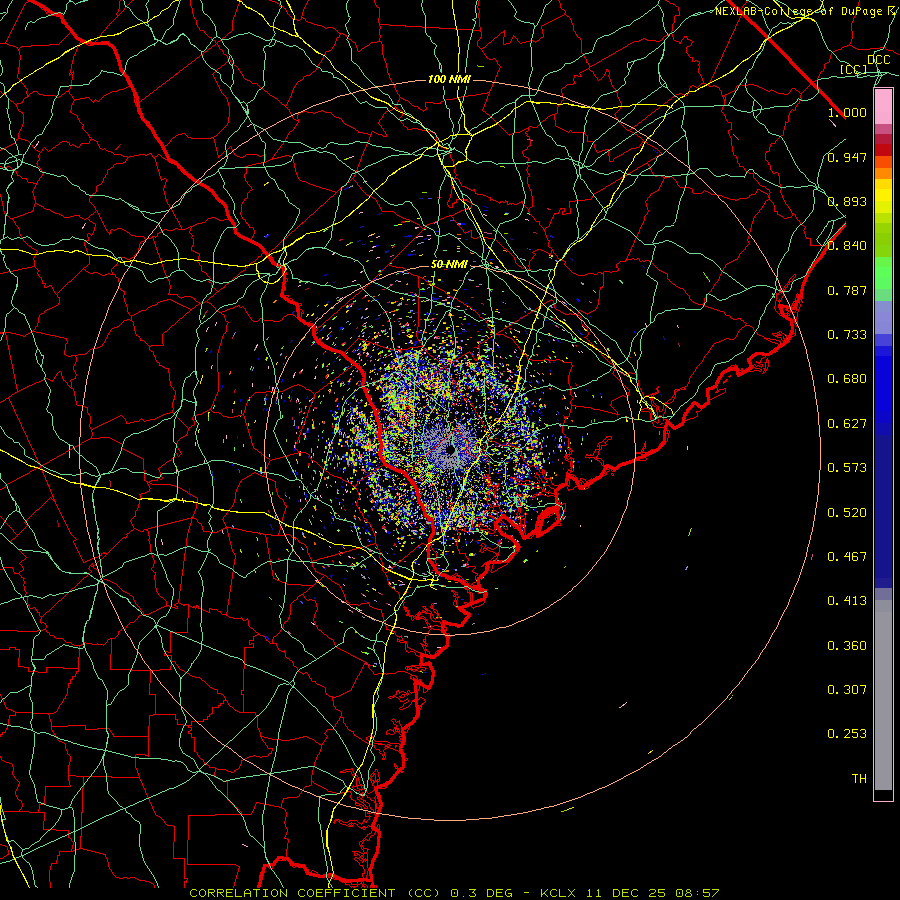The height and width of the screenshot is (900, 900).
Task: Click the 50 NMI range ring label
Action: coord(449,264)
